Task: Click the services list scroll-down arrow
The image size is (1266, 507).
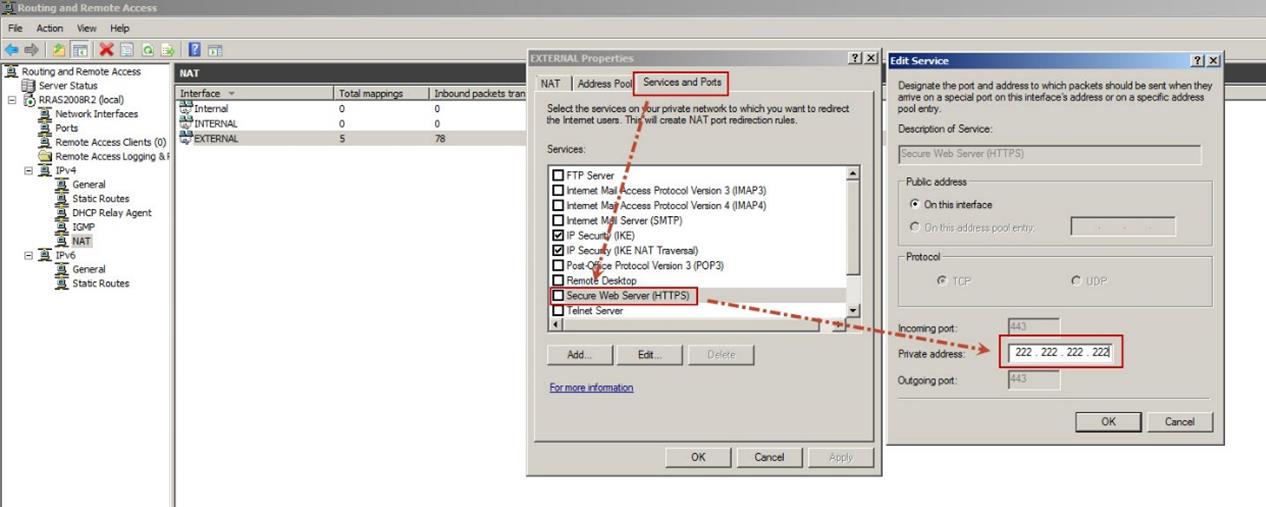Action: (852, 311)
